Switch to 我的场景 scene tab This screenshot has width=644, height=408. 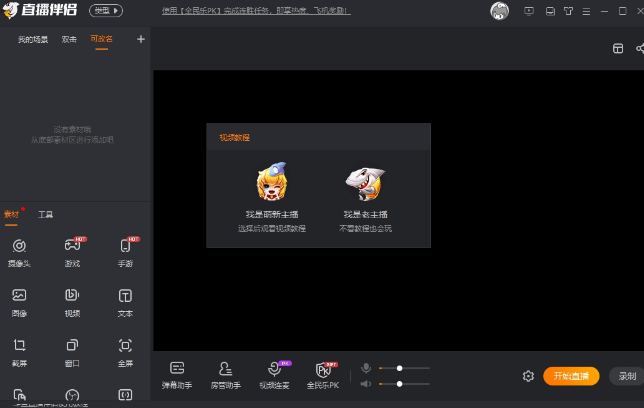pyautogui.click(x=33, y=39)
